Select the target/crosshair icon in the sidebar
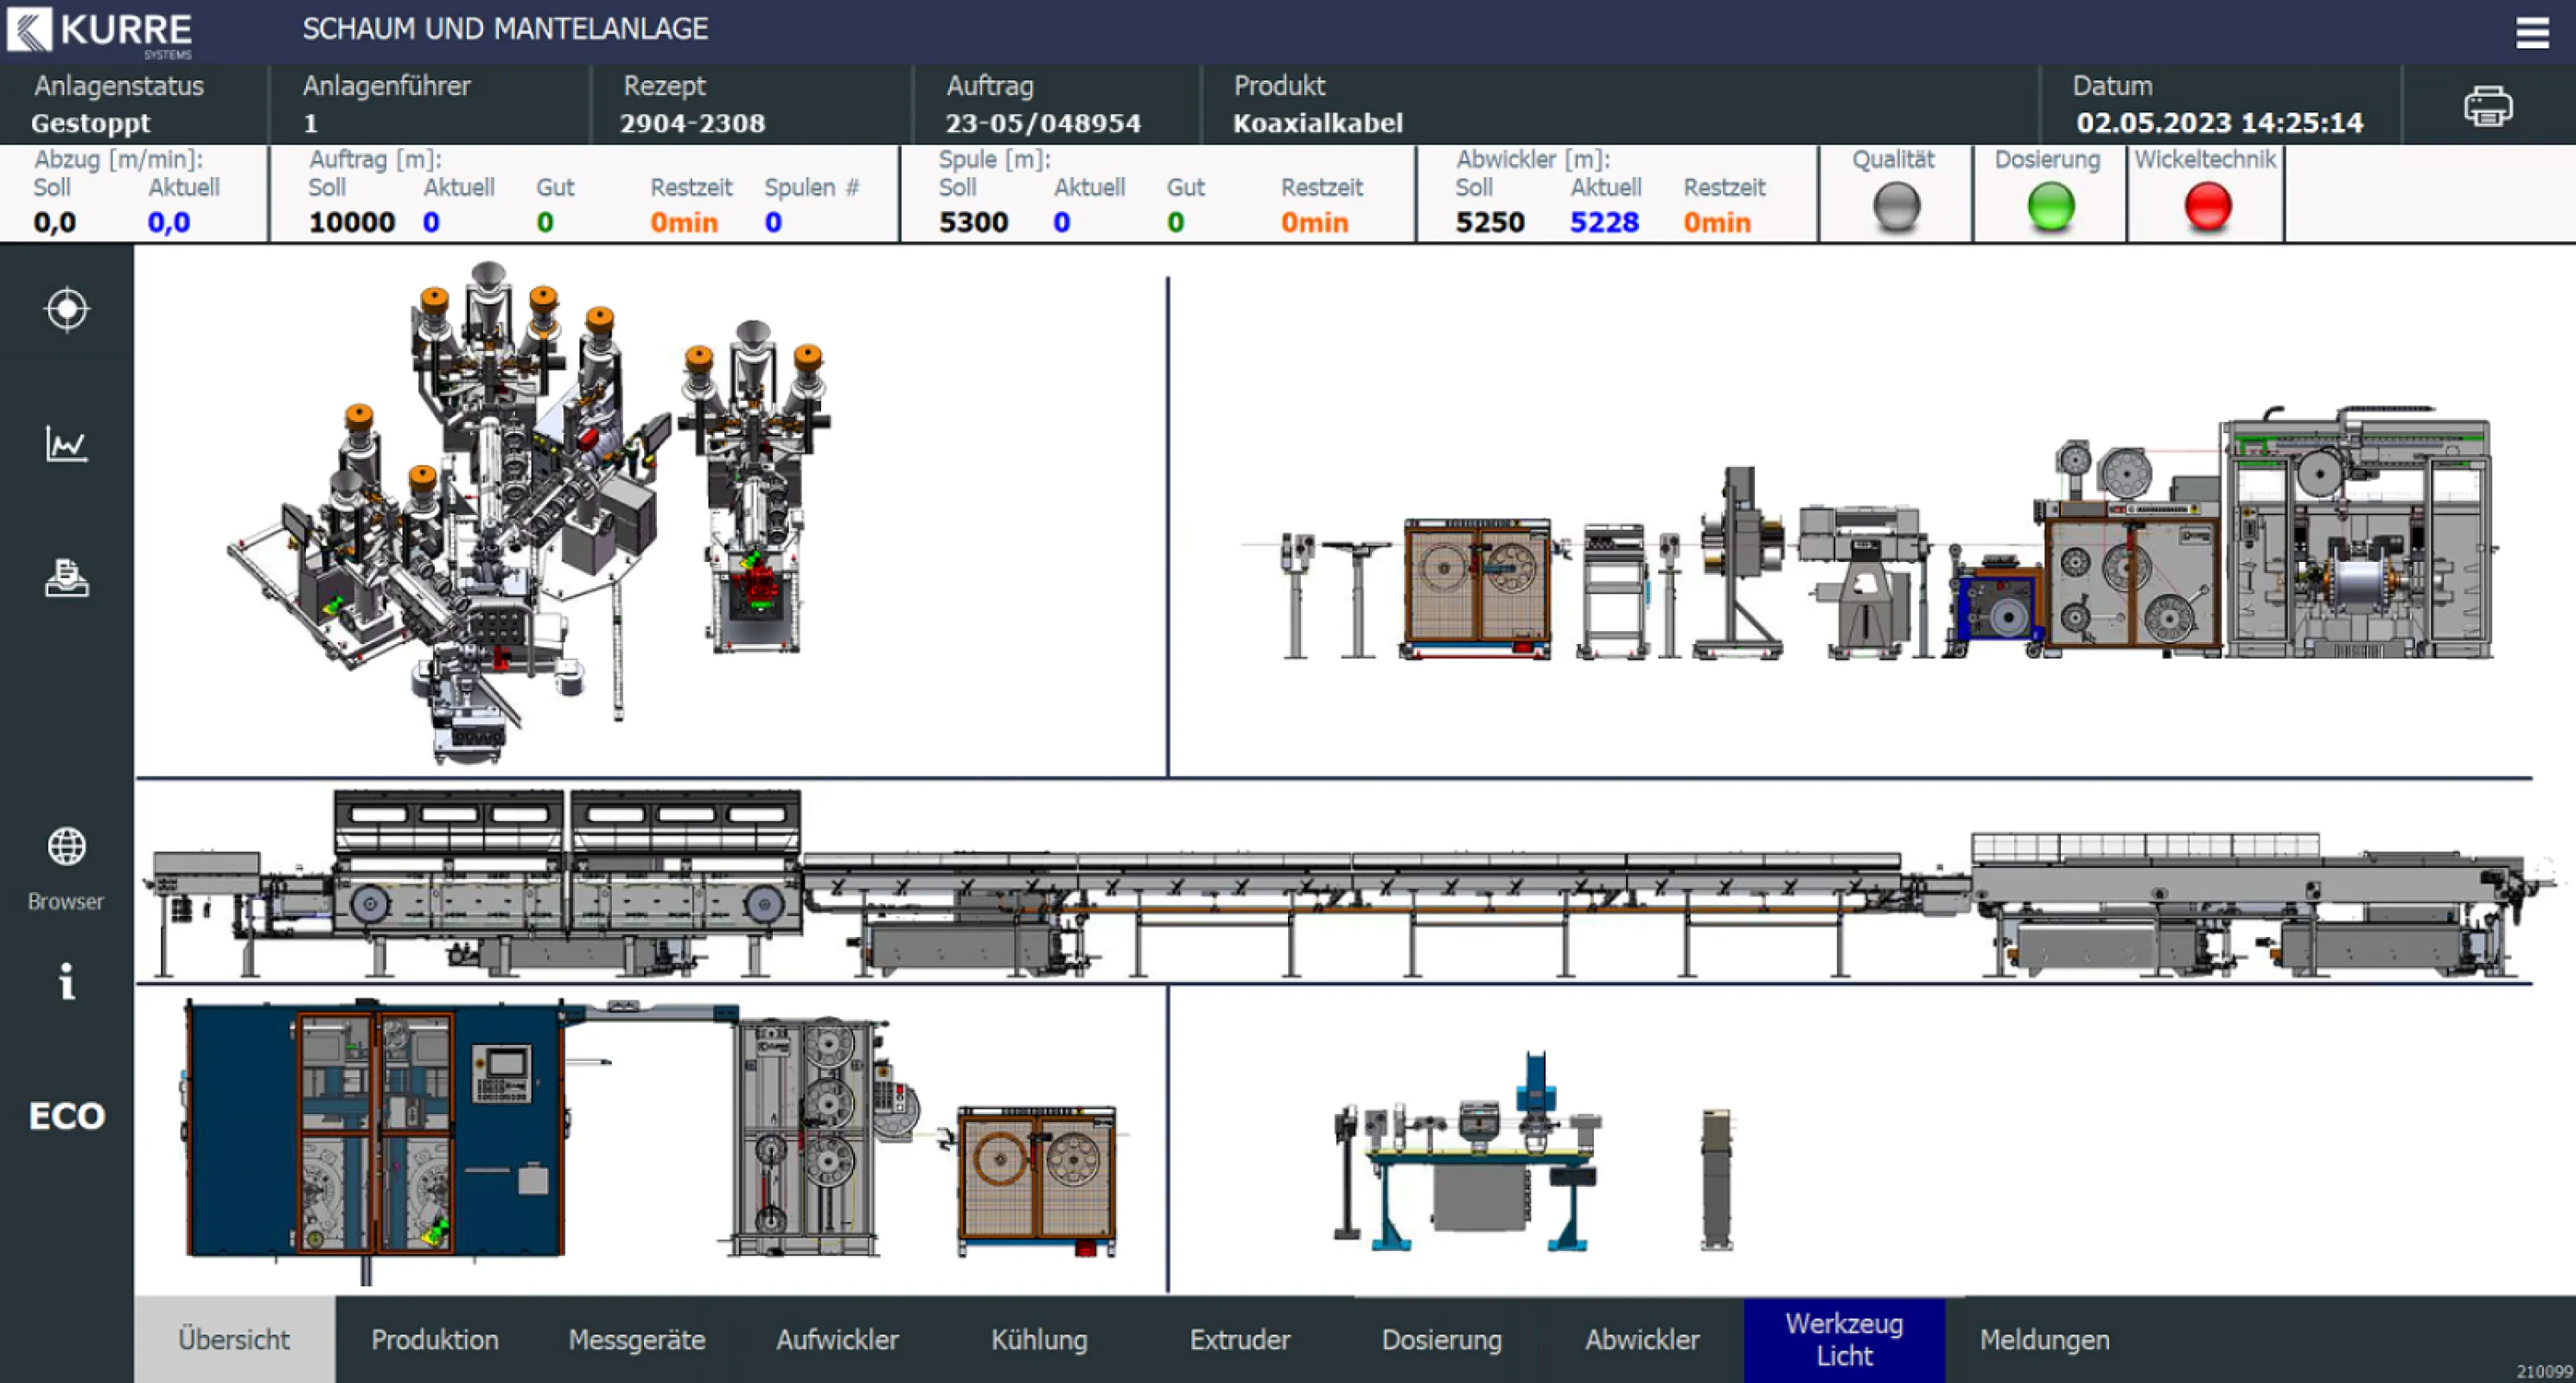Viewport: 2576px width, 1383px height. pos(66,310)
